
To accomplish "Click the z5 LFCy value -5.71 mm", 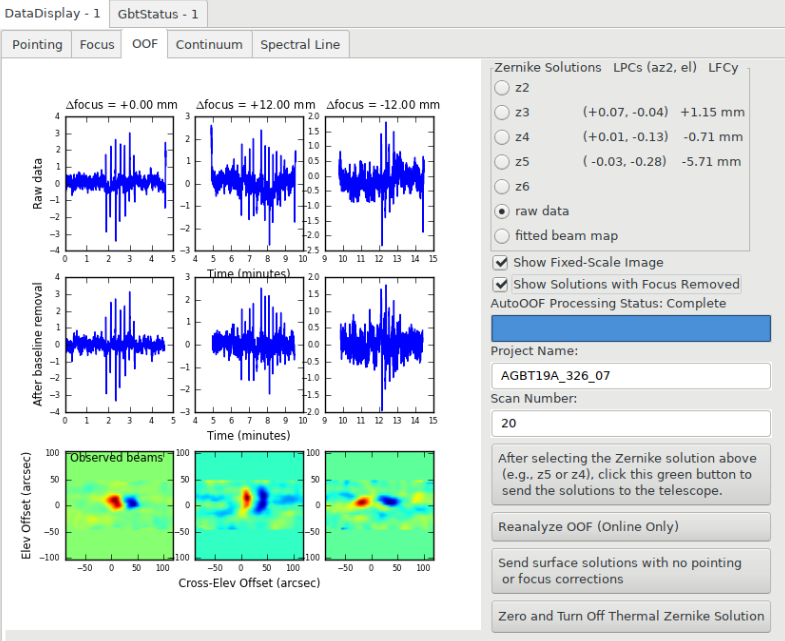I will click(x=711, y=162).
